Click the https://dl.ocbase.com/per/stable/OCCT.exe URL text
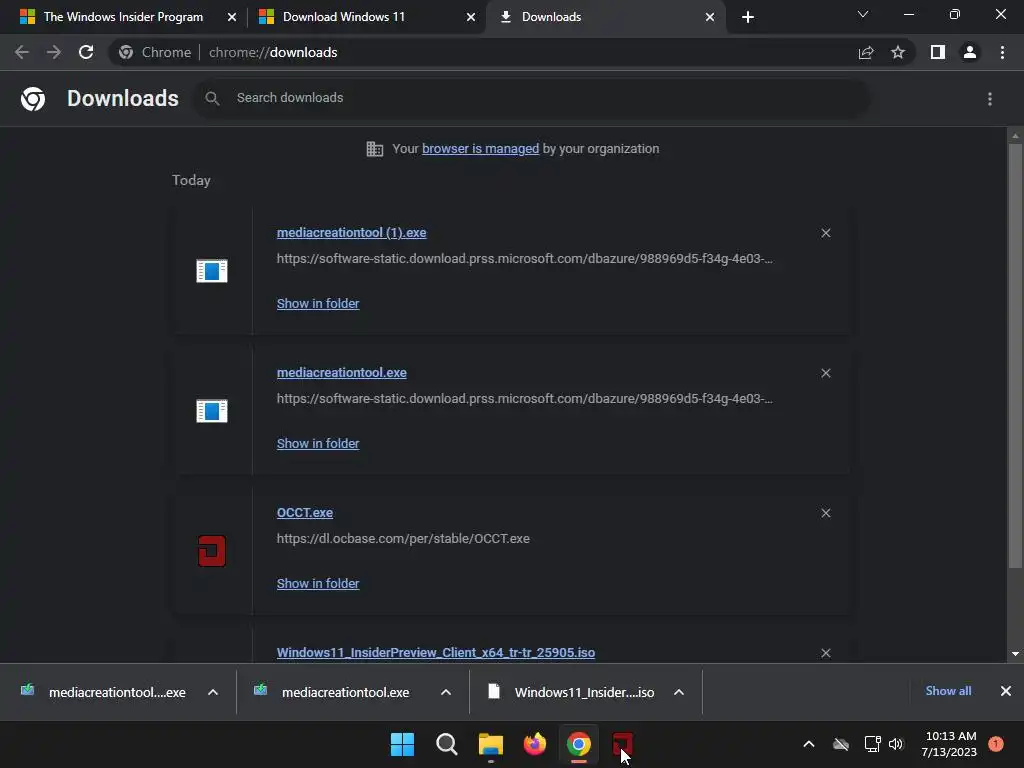 pyautogui.click(x=403, y=539)
